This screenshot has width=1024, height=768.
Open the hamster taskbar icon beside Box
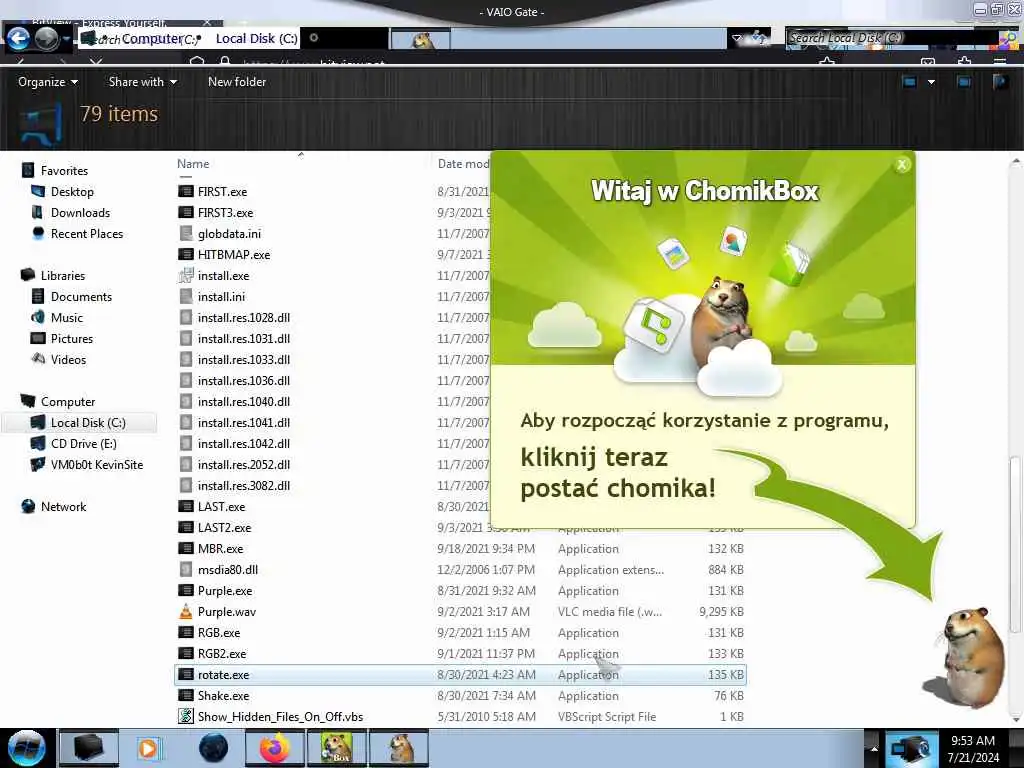pyautogui.click(x=399, y=748)
